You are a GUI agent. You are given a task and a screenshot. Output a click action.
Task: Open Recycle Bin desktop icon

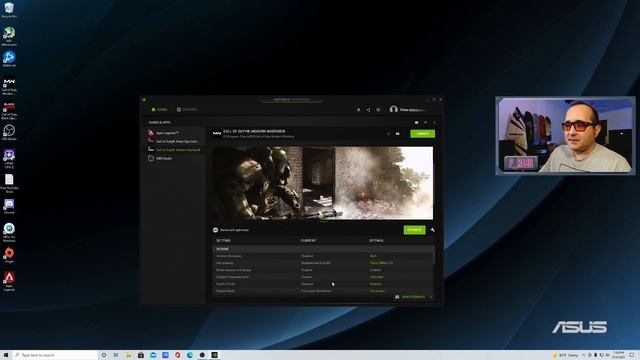9,10
